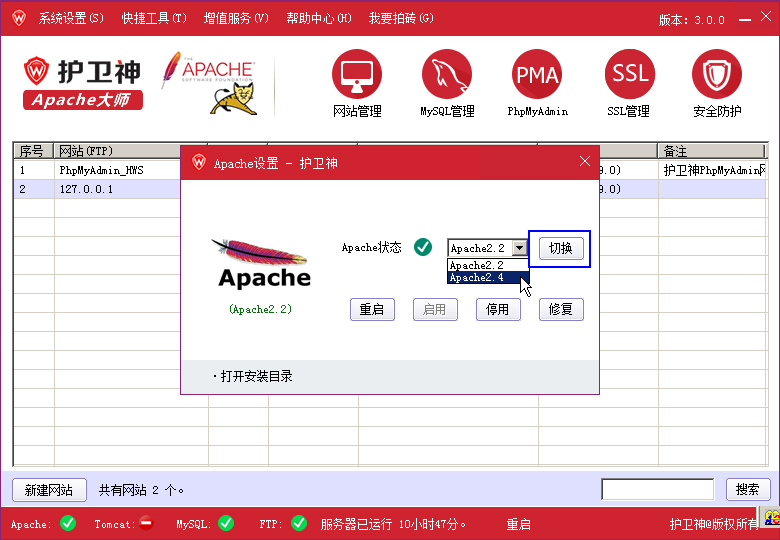
Task: Click 重启 in the bottom status bar
Action: (518, 524)
